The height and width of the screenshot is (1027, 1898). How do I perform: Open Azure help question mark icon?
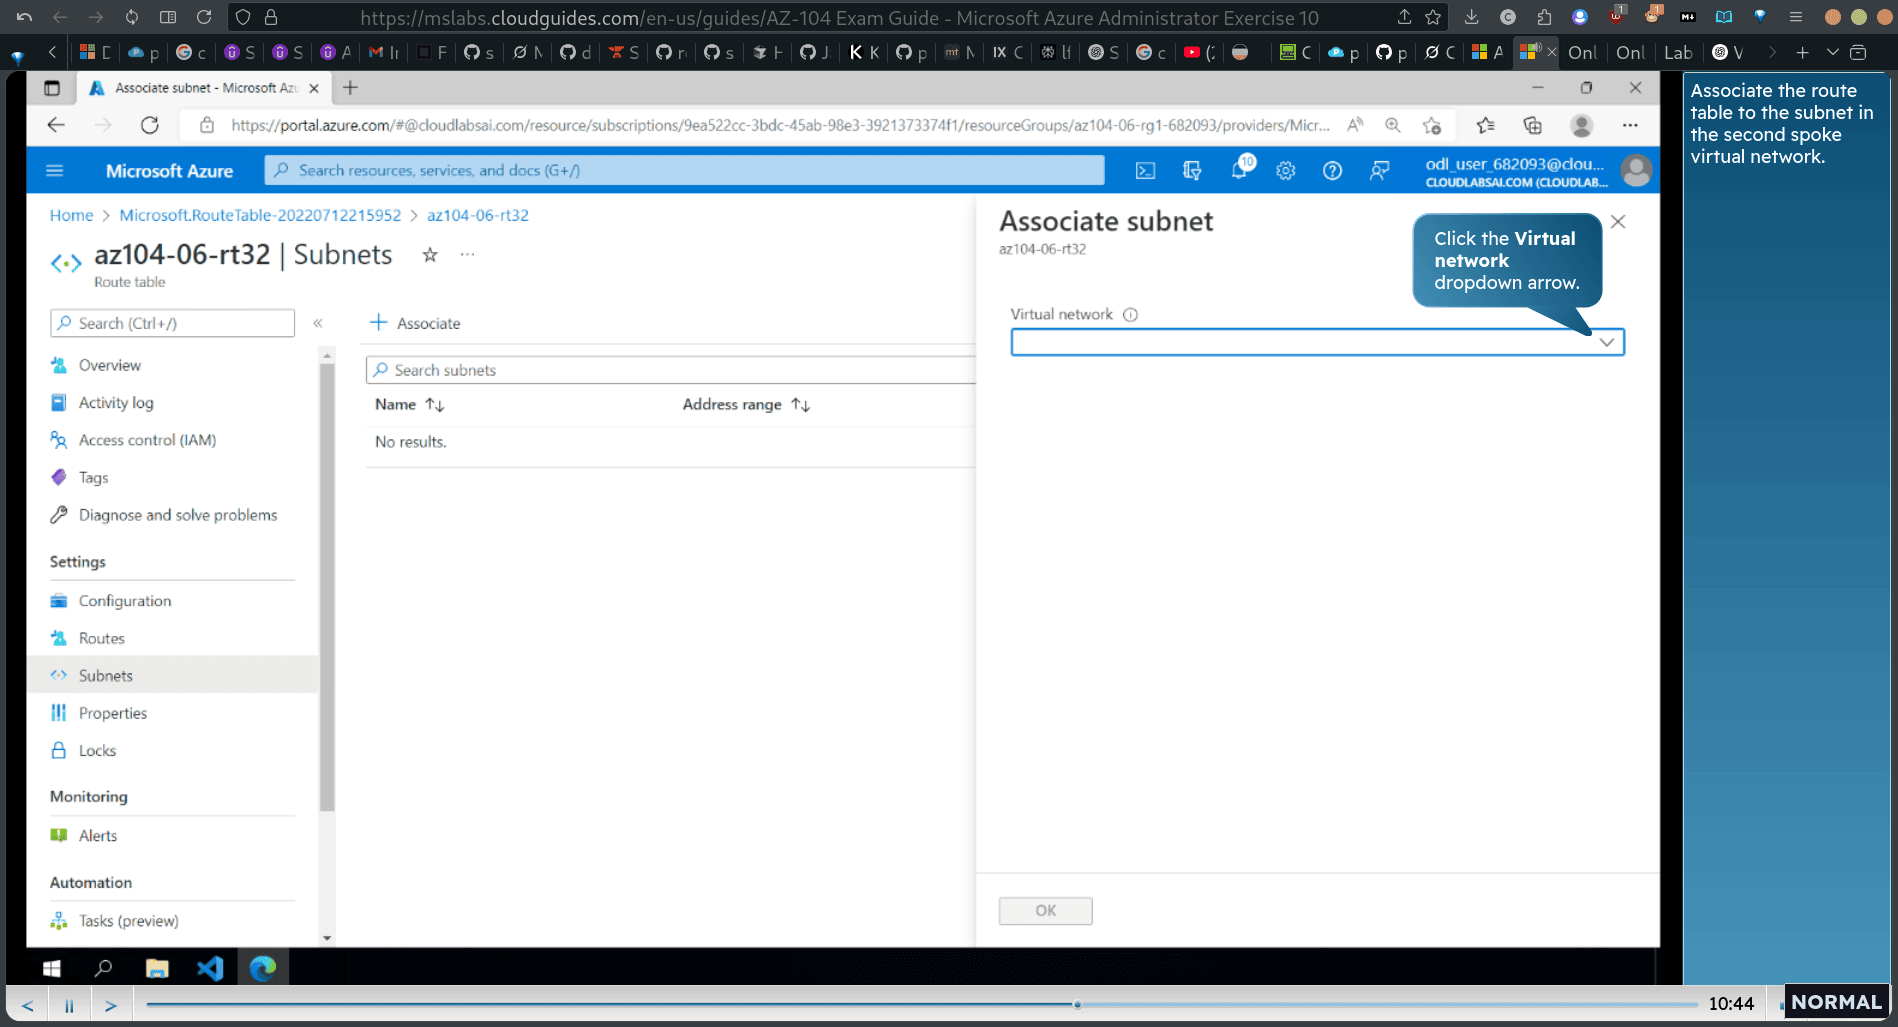[x=1332, y=171]
